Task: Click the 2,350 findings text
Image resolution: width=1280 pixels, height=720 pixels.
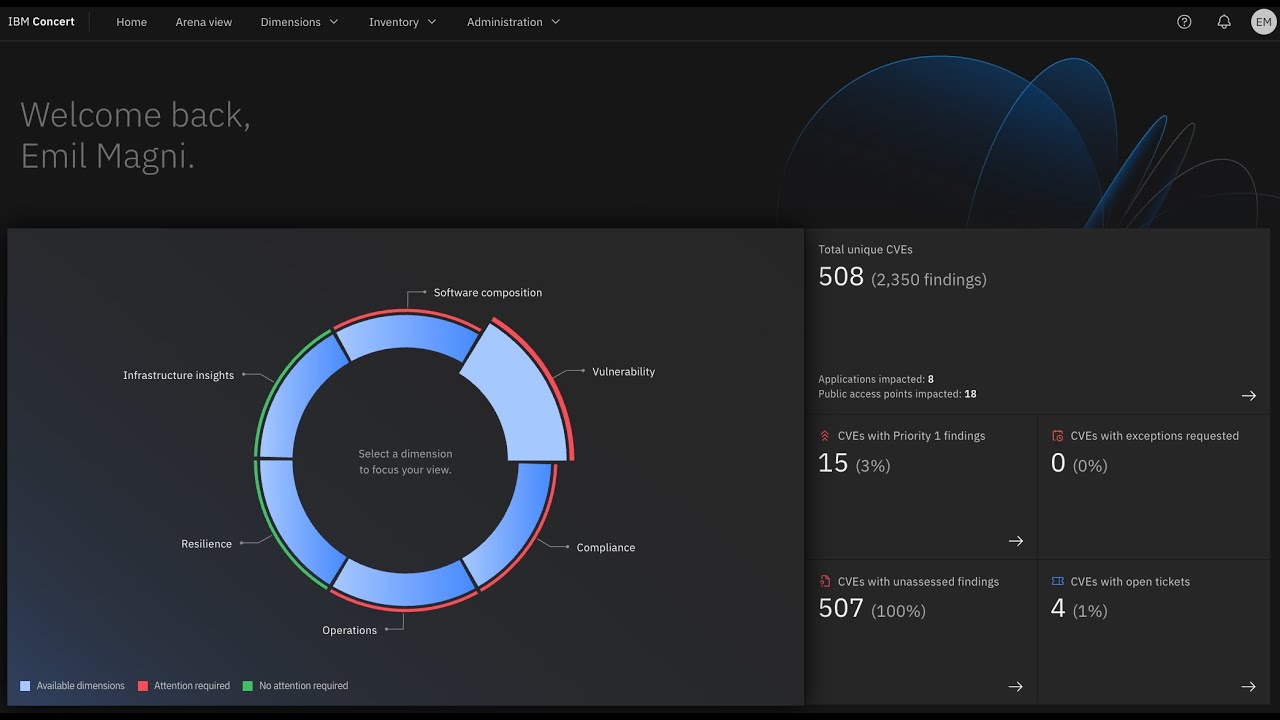Action: (929, 280)
